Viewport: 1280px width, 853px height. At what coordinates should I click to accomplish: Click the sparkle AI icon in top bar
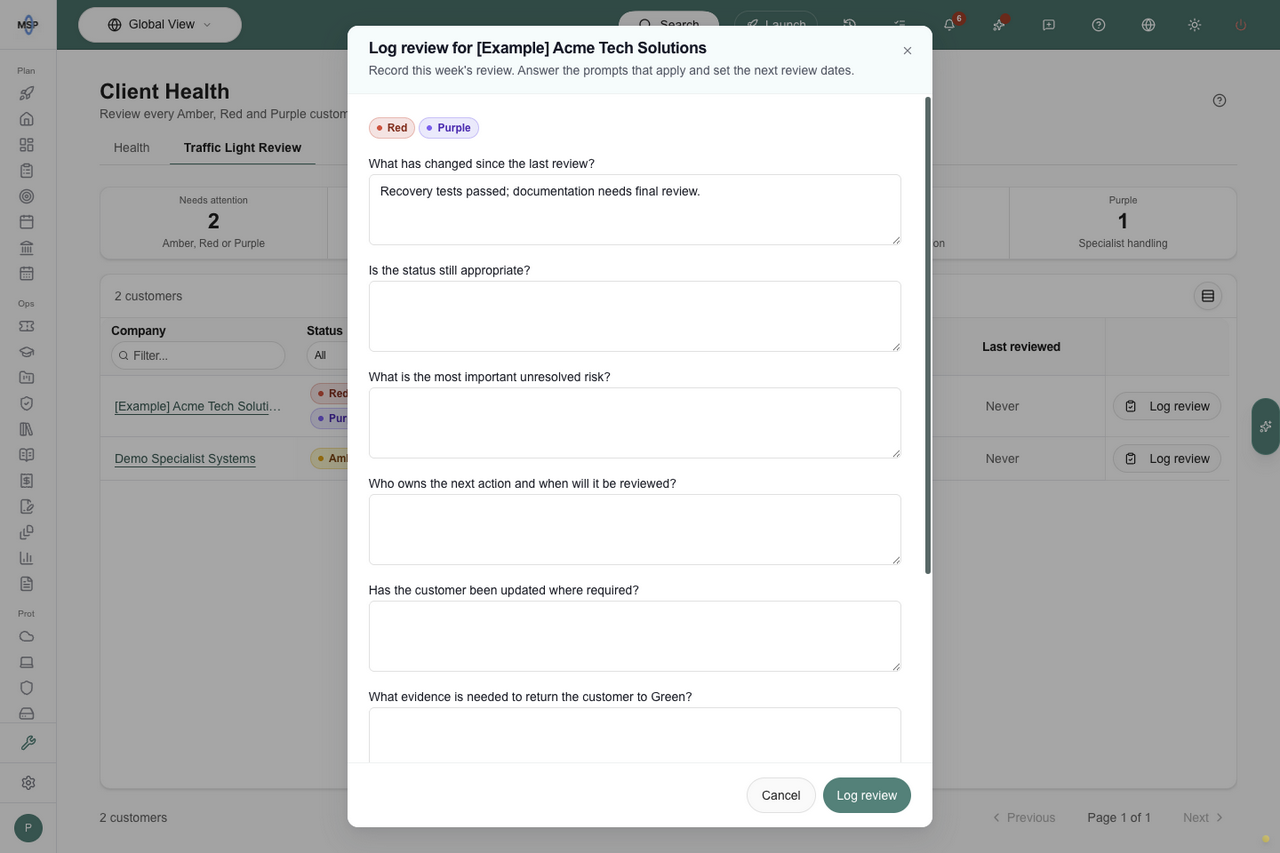[x=999, y=24]
